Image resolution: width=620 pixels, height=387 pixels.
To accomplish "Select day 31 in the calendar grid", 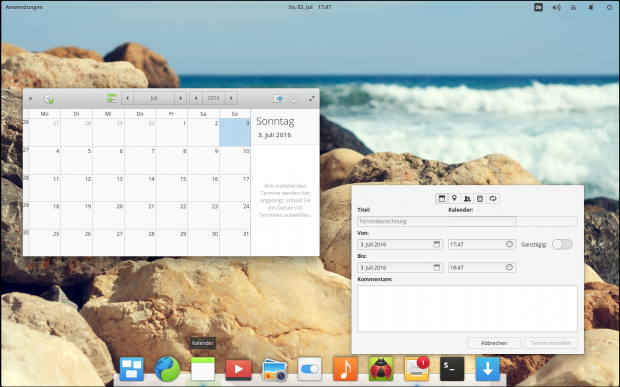I will coord(235,242).
